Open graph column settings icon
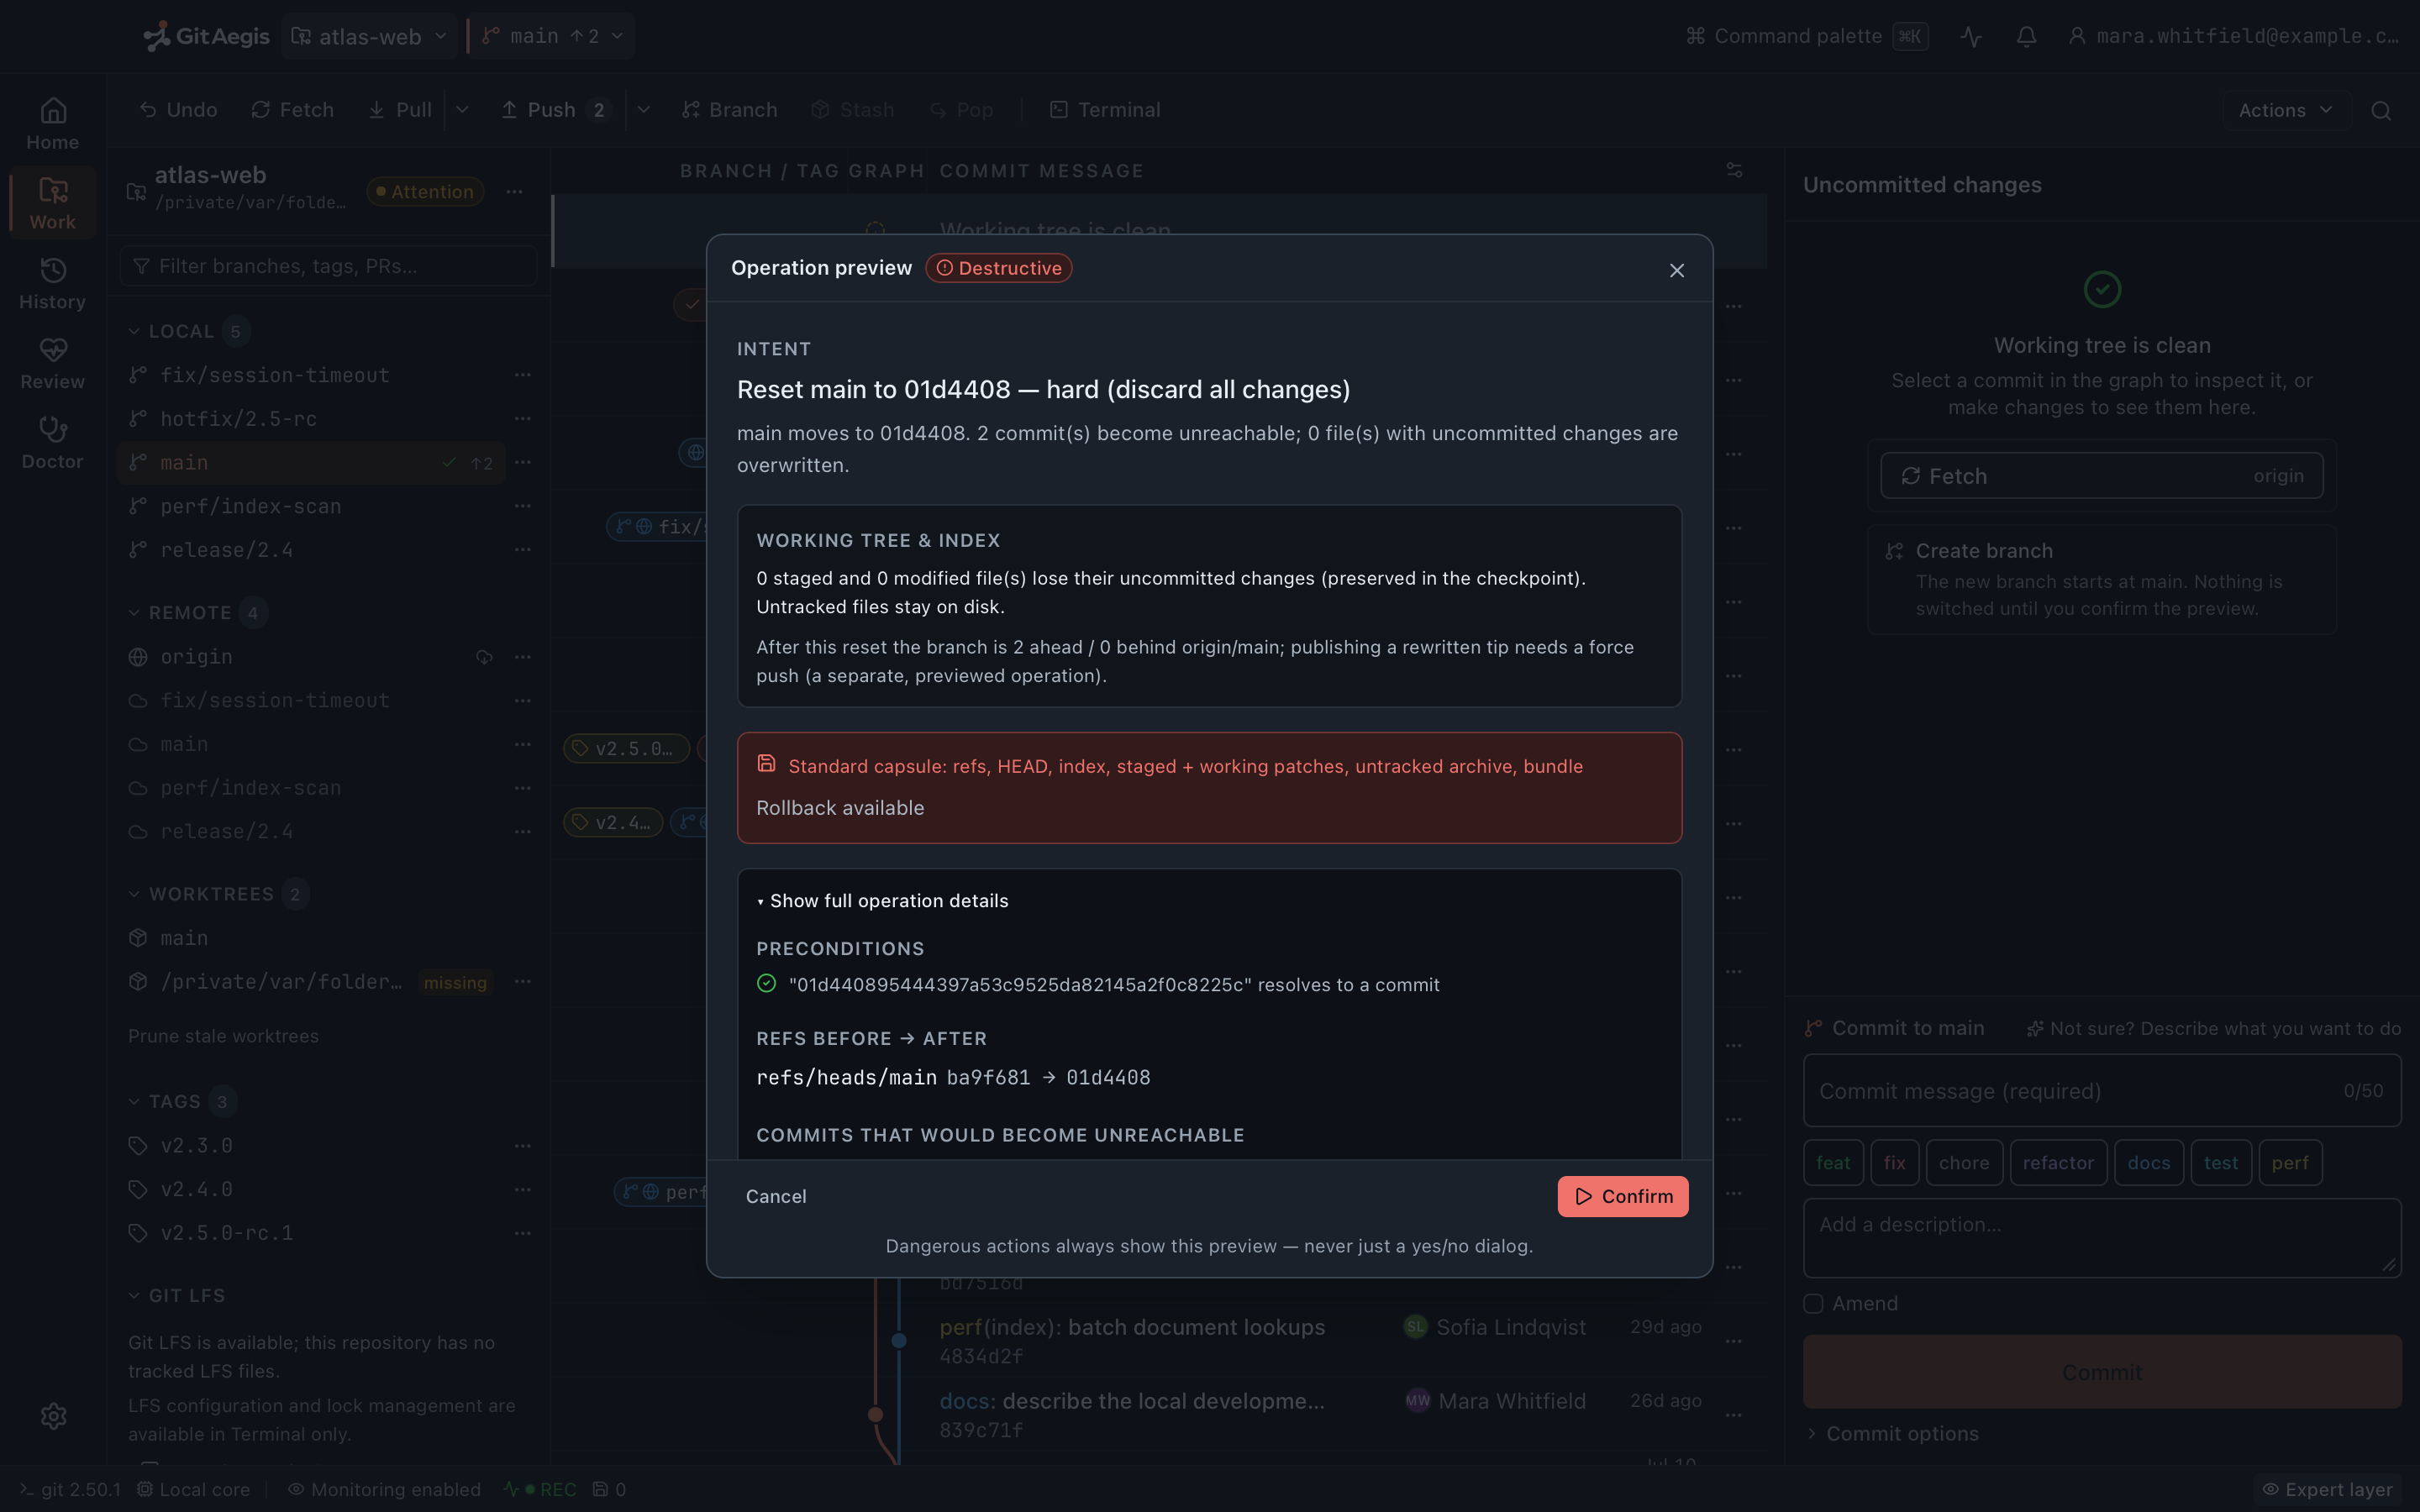The image size is (2420, 1512). 1734,171
